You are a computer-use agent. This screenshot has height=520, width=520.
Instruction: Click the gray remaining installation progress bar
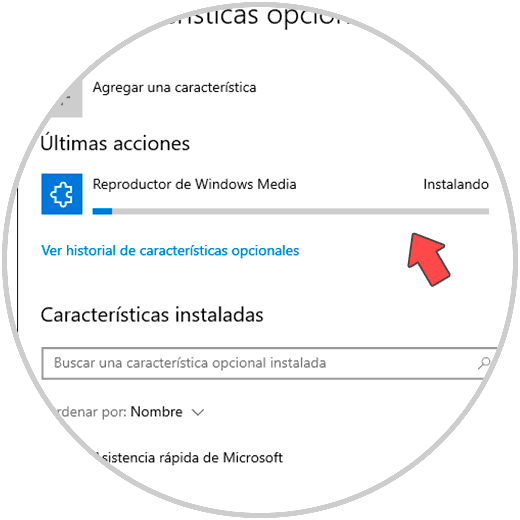[300, 211]
